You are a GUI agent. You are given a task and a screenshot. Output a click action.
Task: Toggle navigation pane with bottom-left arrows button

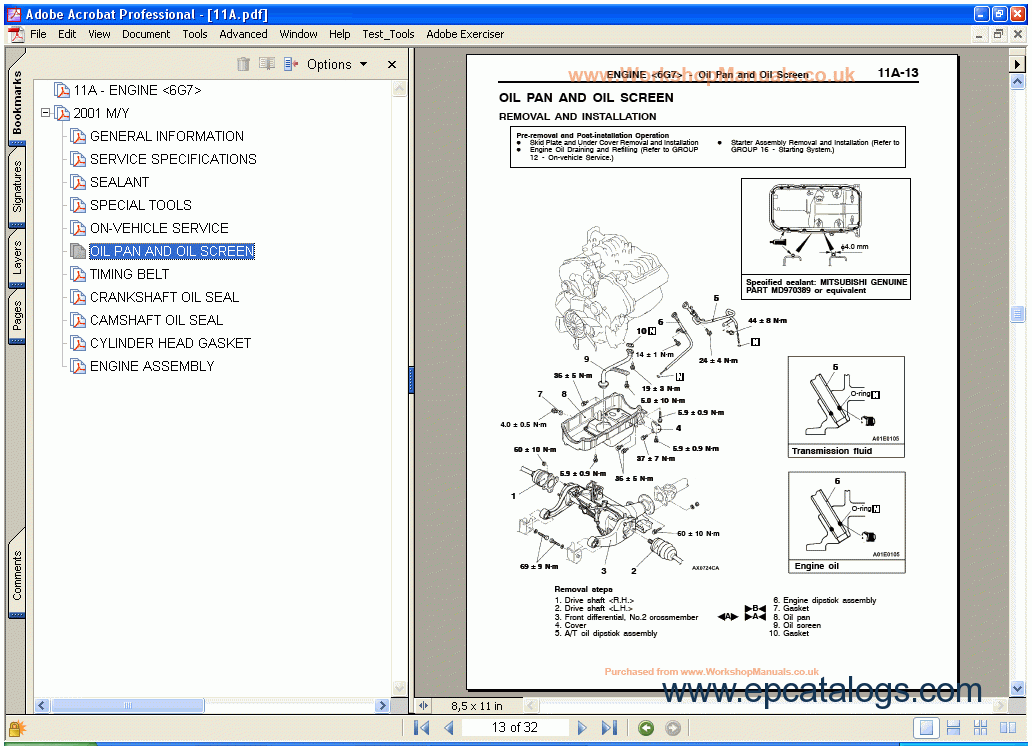click(x=423, y=706)
